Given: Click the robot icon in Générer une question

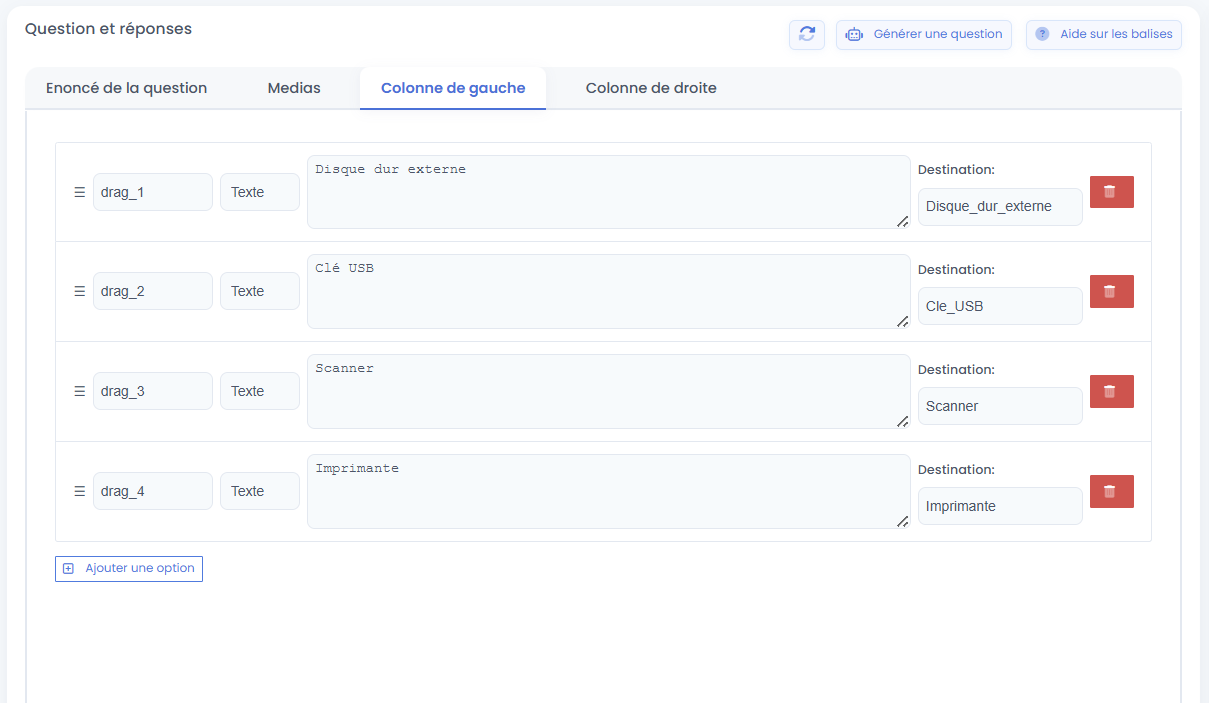Looking at the screenshot, I should tap(853, 34).
